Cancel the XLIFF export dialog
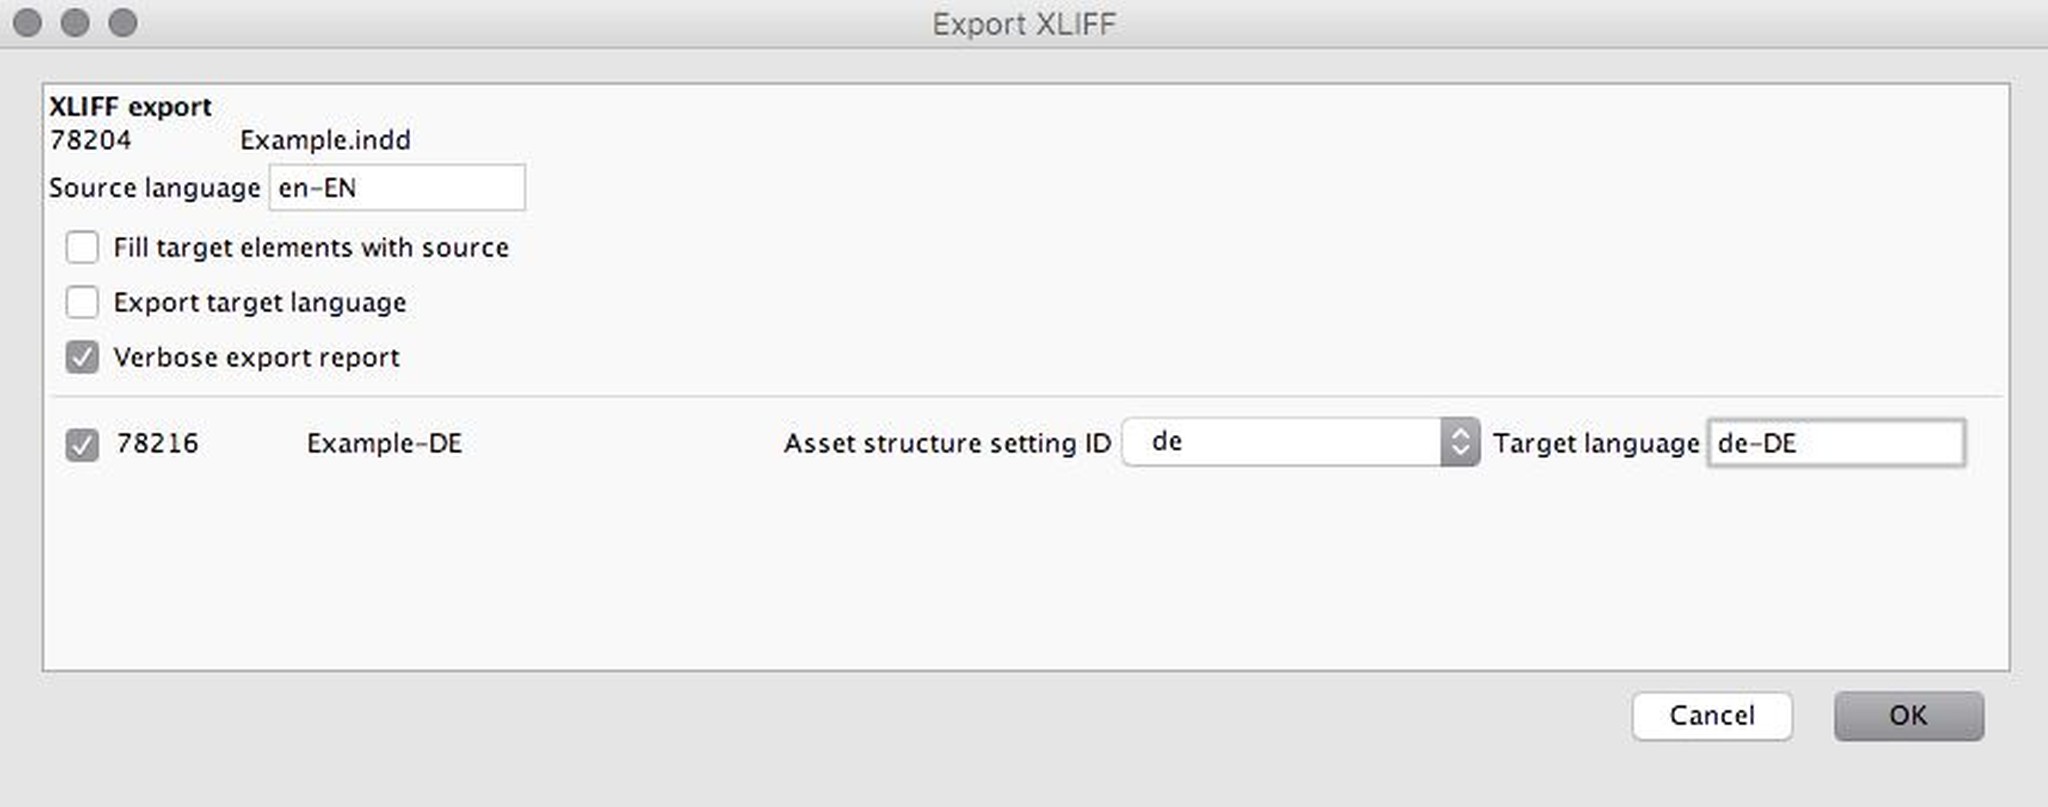The width and height of the screenshot is (2048, 807). point(1712,715)
